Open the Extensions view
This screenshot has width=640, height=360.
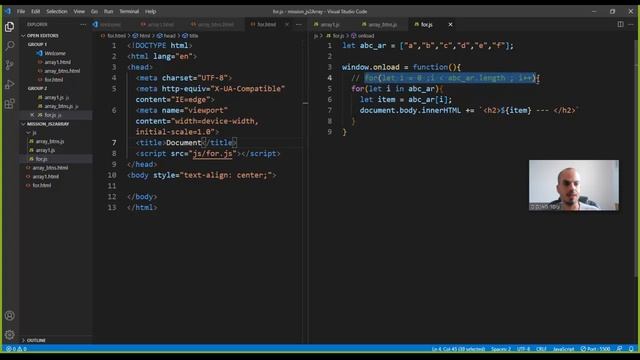click(x=9, y=103)
